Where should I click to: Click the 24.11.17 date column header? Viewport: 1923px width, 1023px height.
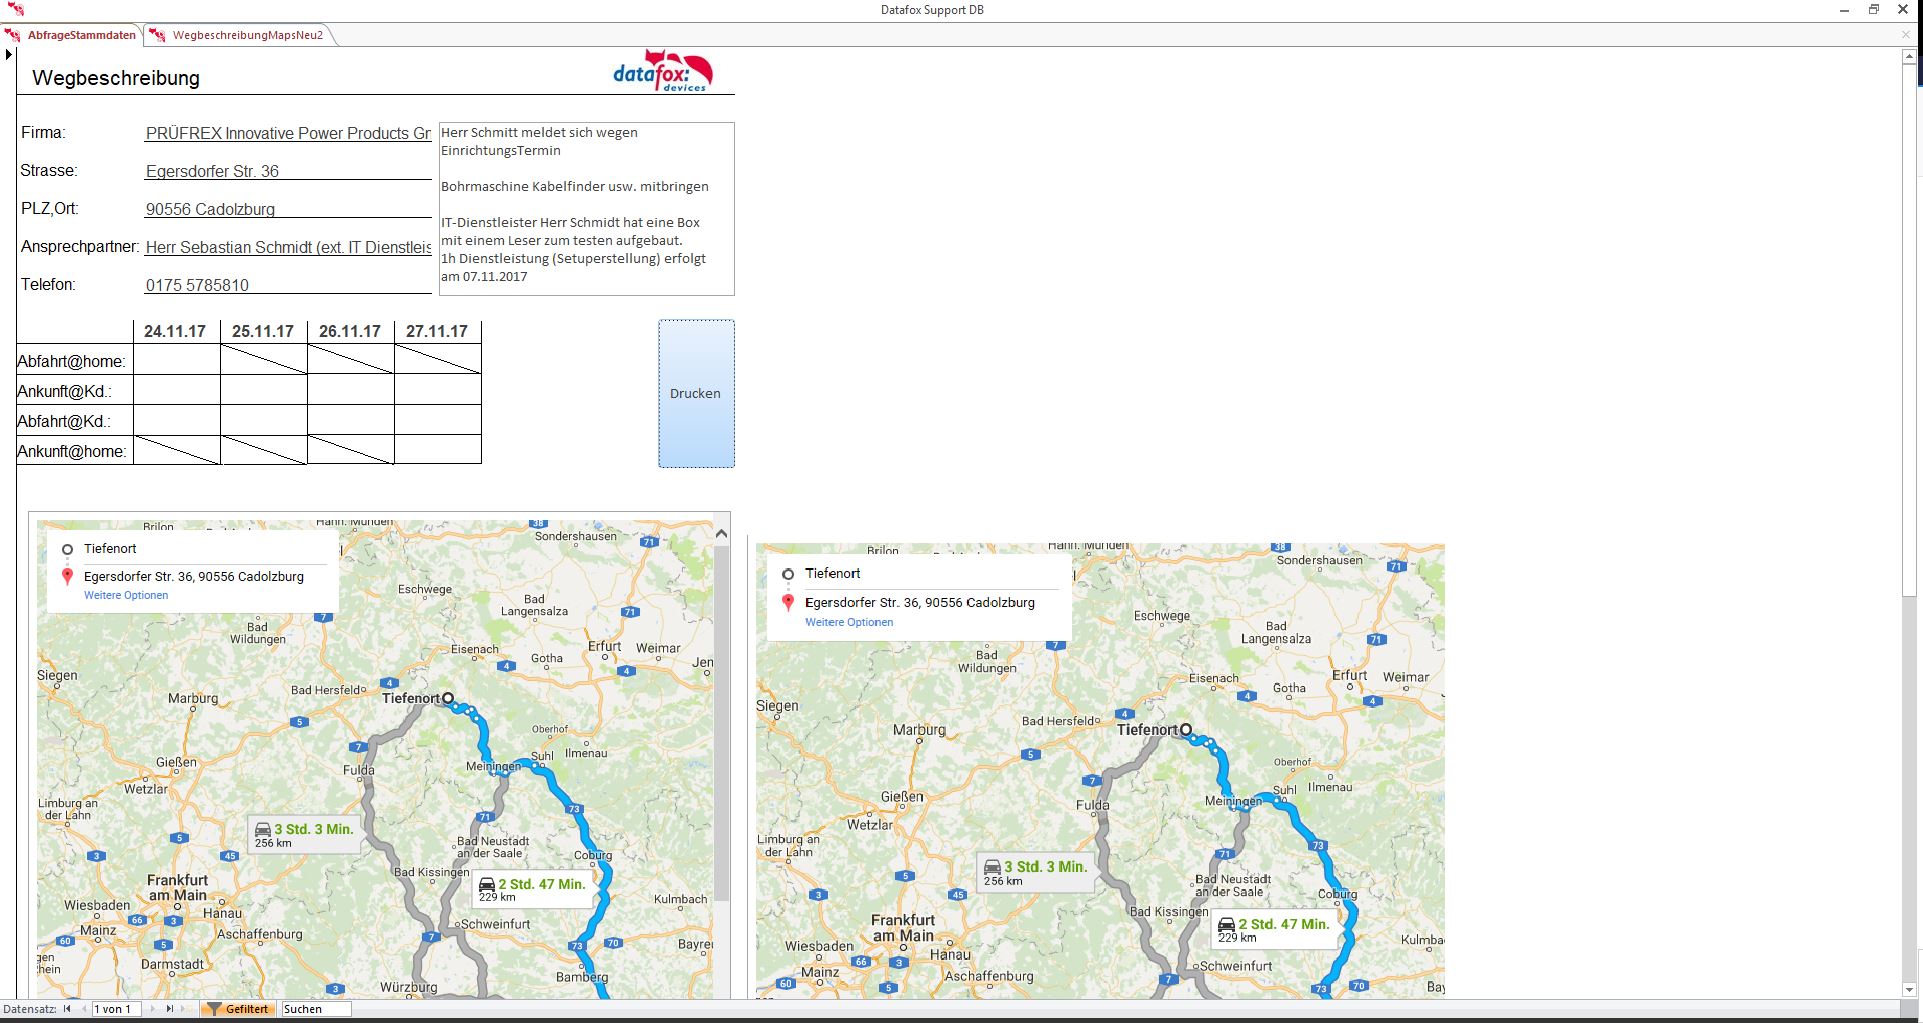tap(175, 331)
